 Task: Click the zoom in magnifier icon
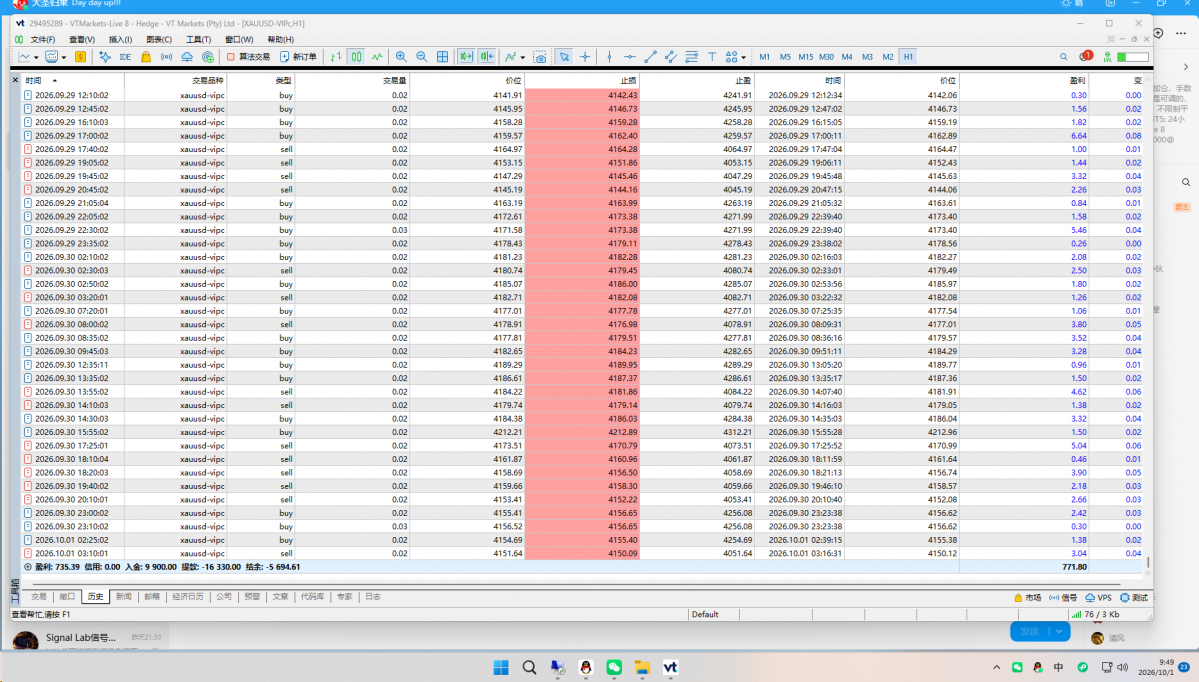(x=401, y=57)
